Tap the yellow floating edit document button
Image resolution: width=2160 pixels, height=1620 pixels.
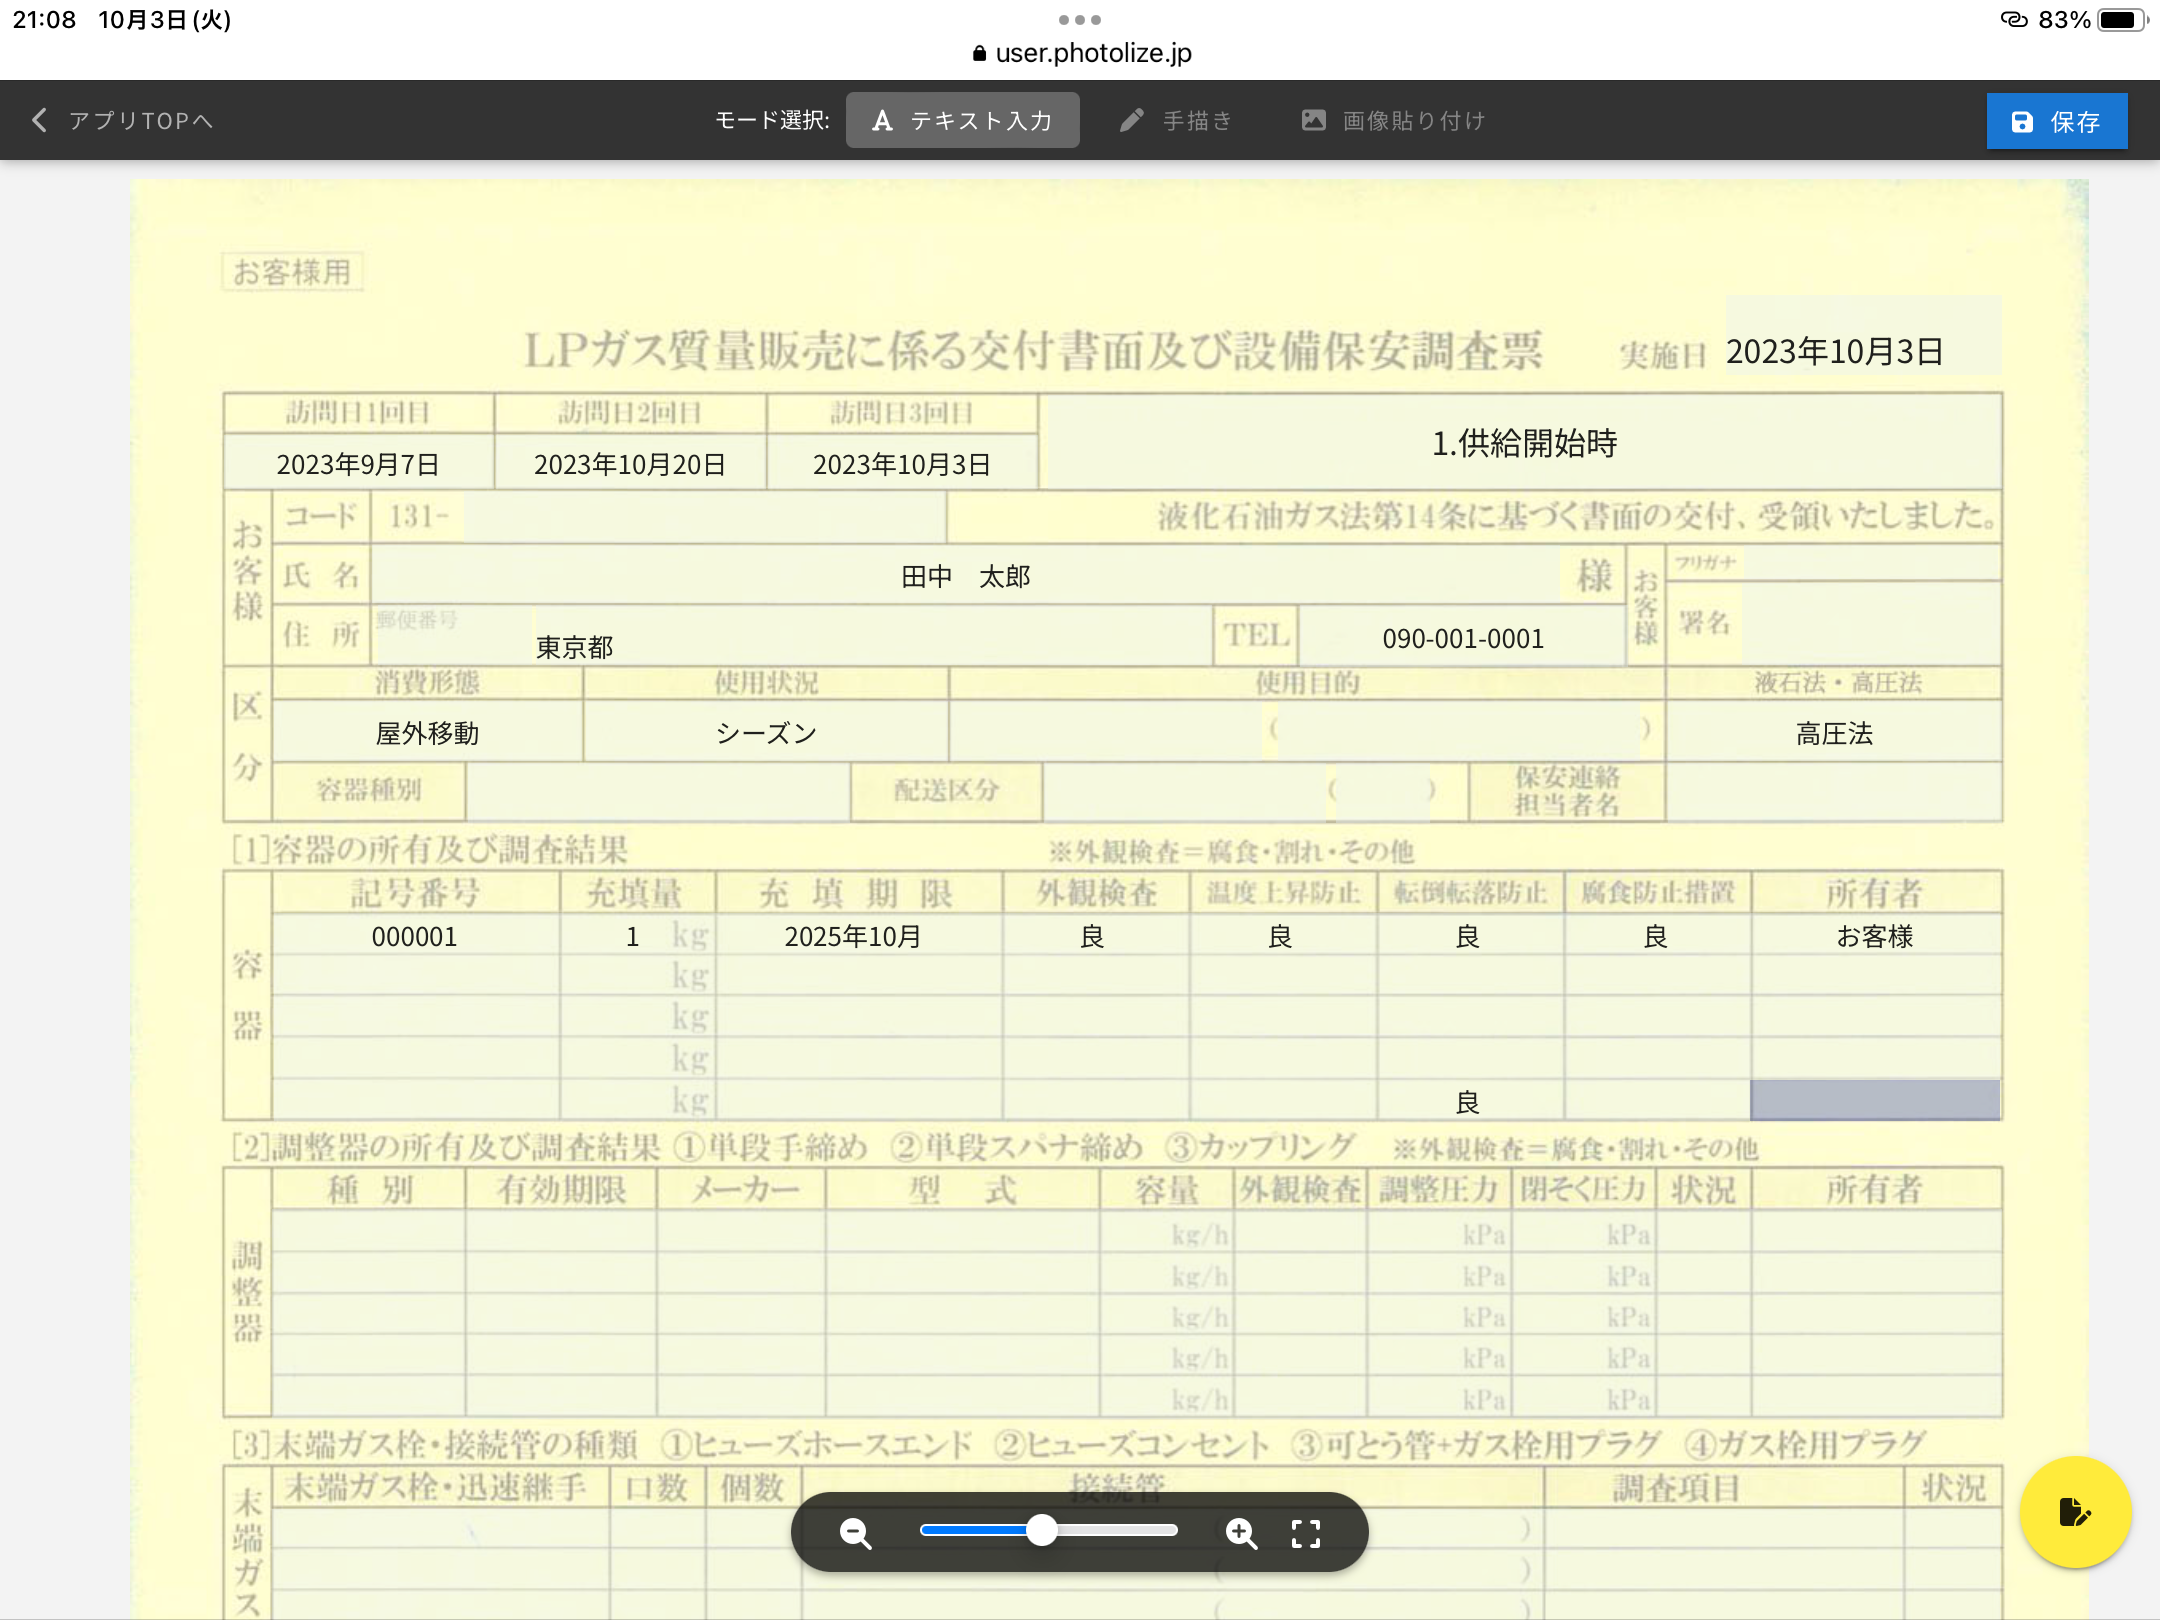tap(2074, 1511)
